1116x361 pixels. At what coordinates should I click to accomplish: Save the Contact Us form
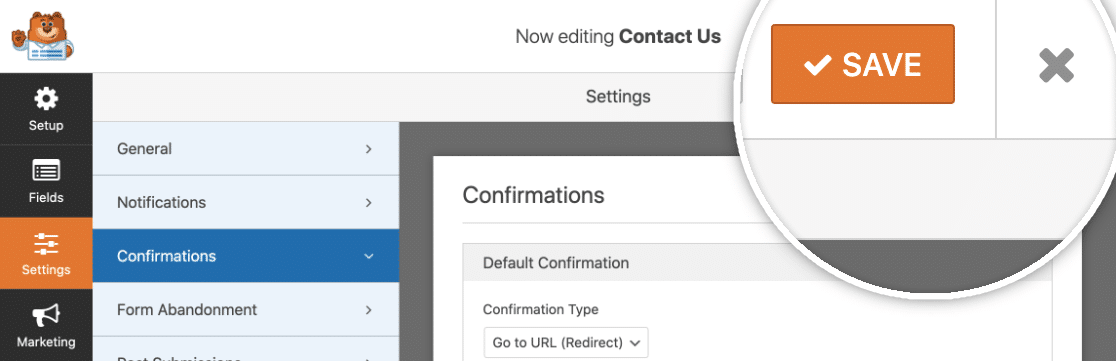(863, 64)
